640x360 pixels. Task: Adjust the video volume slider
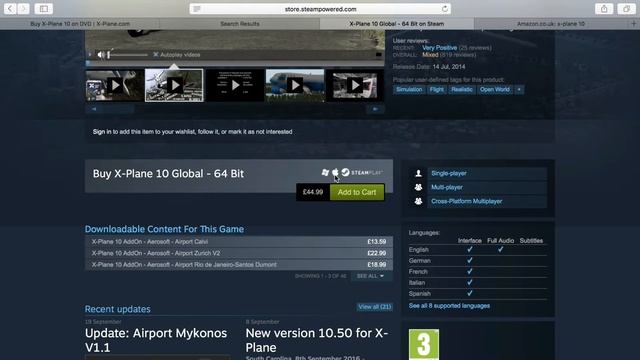(128, 55)
